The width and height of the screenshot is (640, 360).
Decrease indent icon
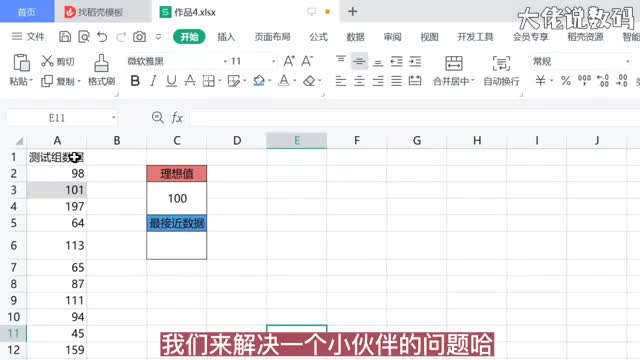pos(396,61)
